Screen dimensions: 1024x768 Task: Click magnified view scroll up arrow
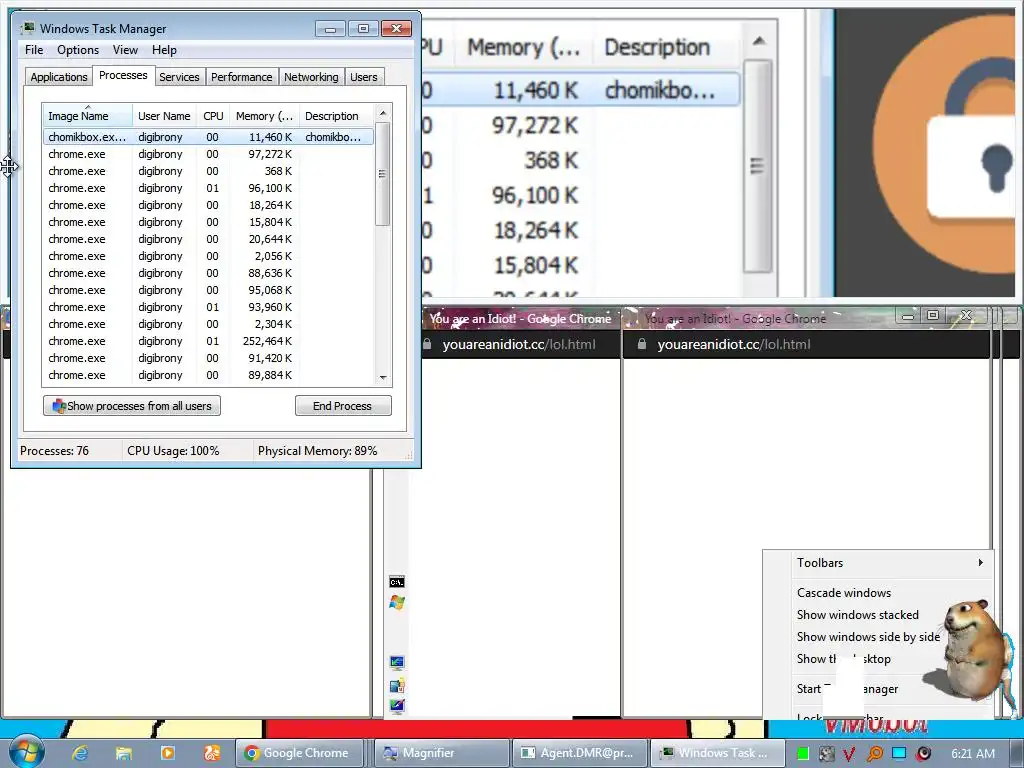[758, 41]
